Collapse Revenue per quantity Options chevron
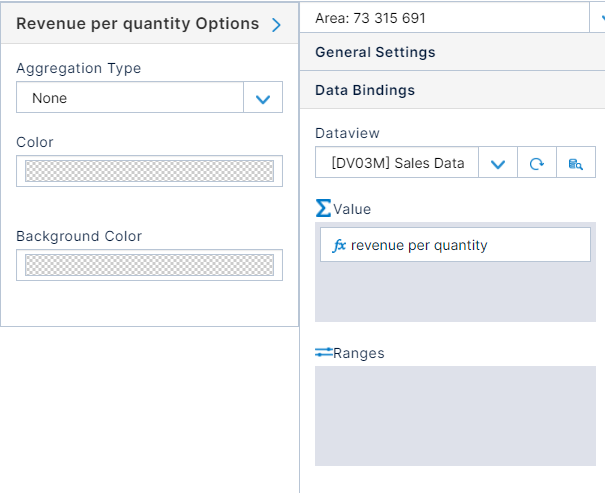The width and height of the screenshot is (605, 493). (x=277, y=25)
